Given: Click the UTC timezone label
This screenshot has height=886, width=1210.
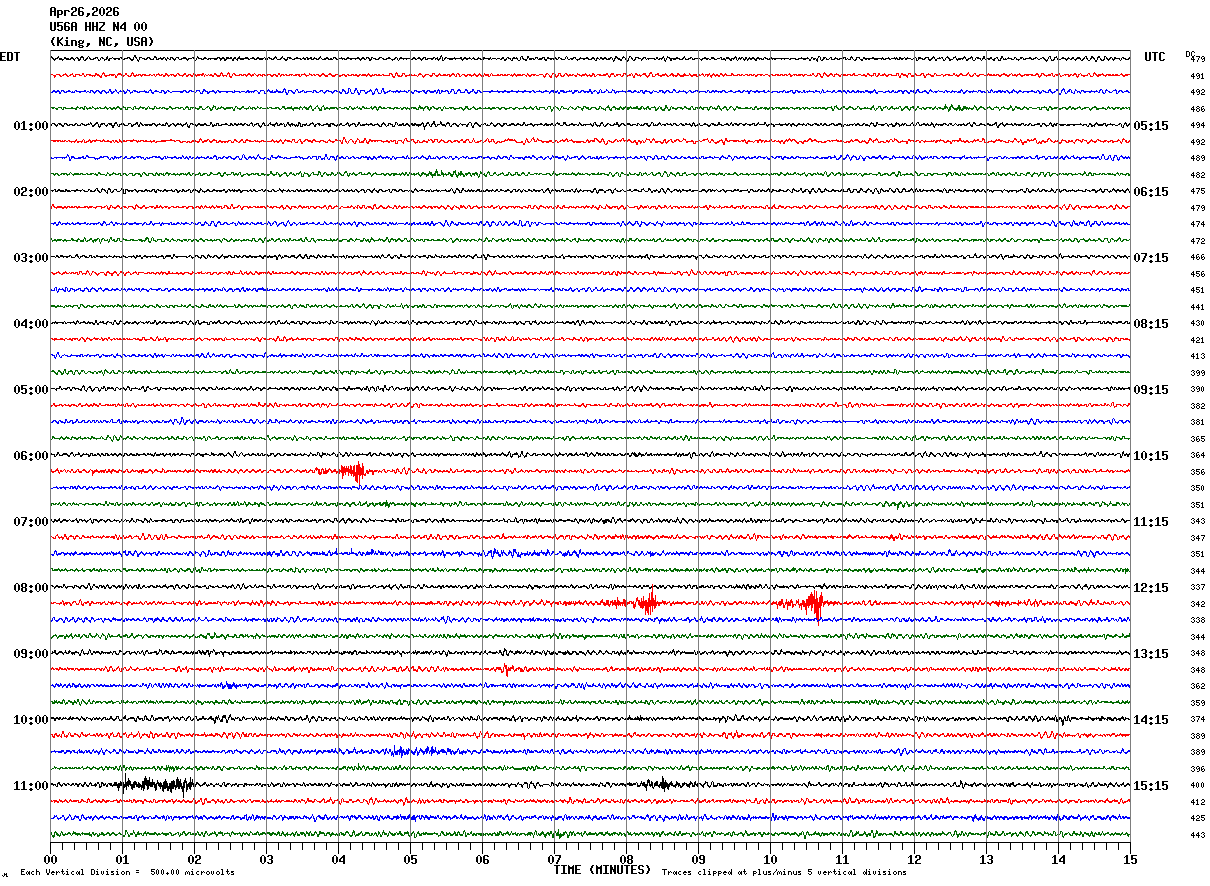Looking at the screenshot, I should [x=1155, y=57].
